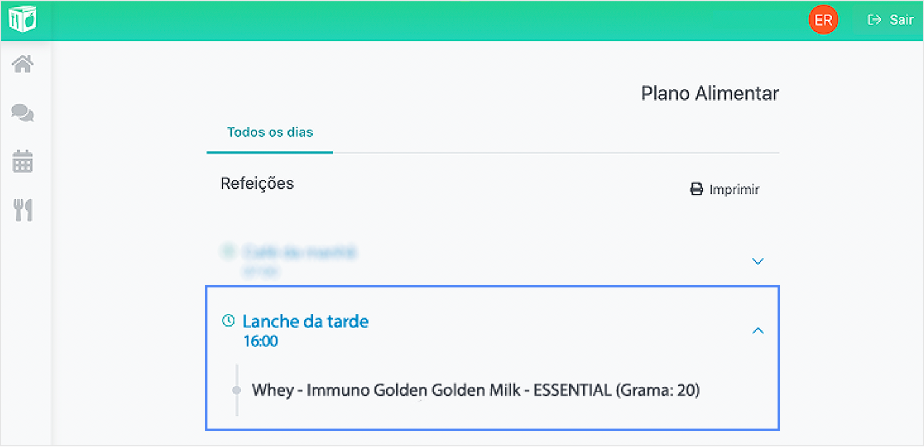
Task: Expand the blurred meal above Lanche da tarde
Action: click(x=757, y=261)
